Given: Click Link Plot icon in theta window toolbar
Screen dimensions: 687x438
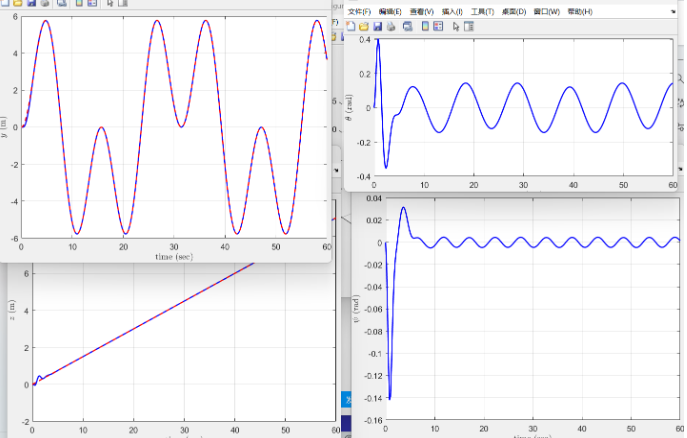Looking at the screenshot, I should [x=407, y=27].
